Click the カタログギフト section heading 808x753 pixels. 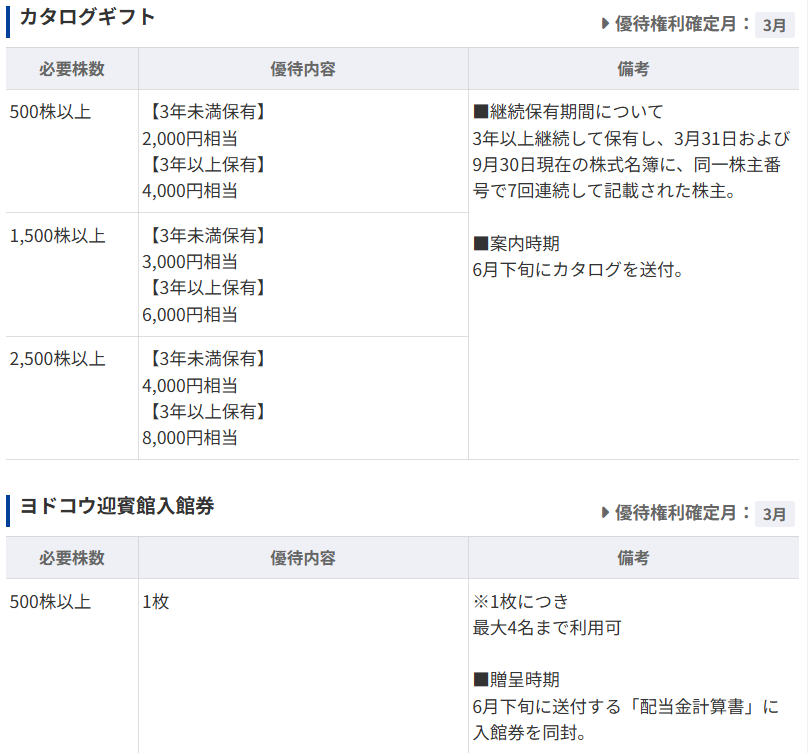tap(88, 18)
